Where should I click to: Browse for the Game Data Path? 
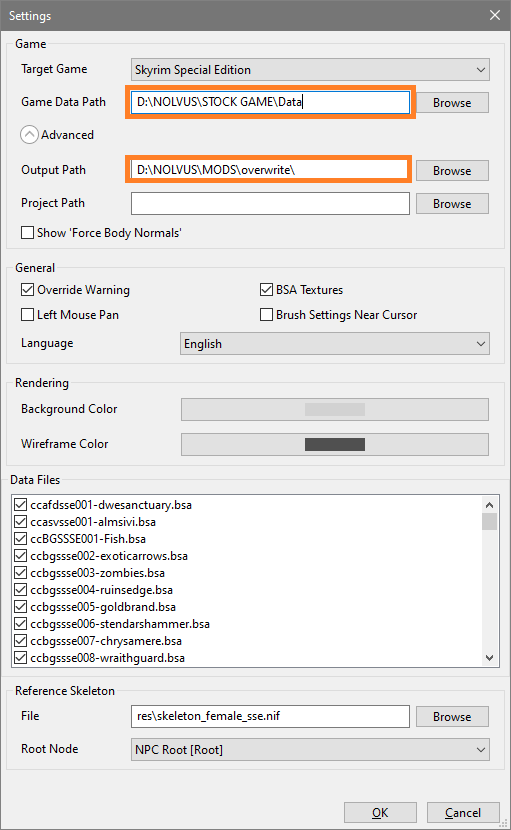click(x=452, y=103)
